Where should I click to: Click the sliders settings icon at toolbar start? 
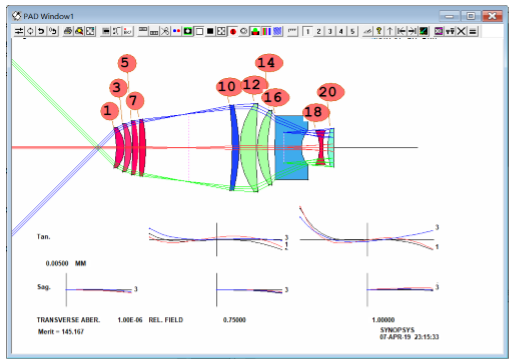pos(19,31)
